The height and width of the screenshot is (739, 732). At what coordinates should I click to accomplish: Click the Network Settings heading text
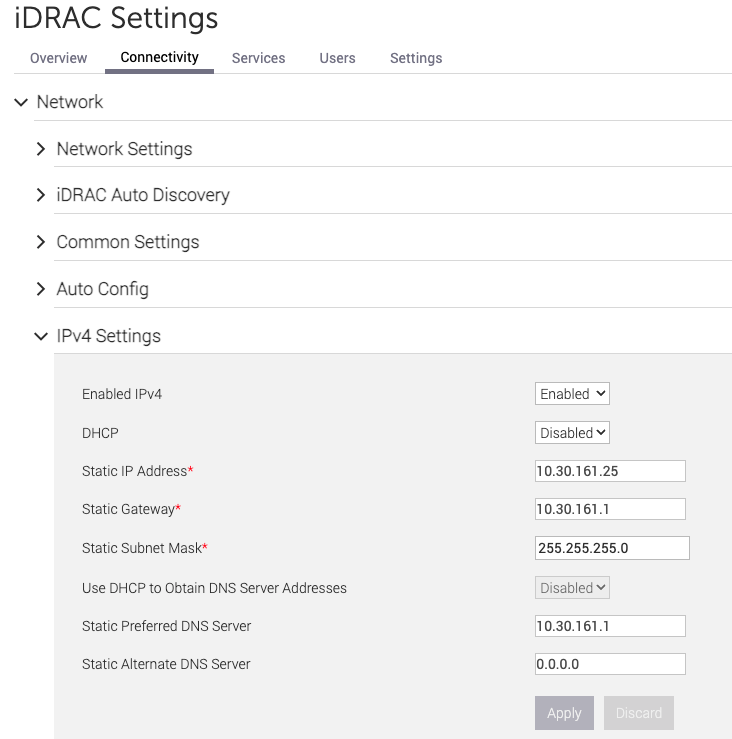click(124, 149)
